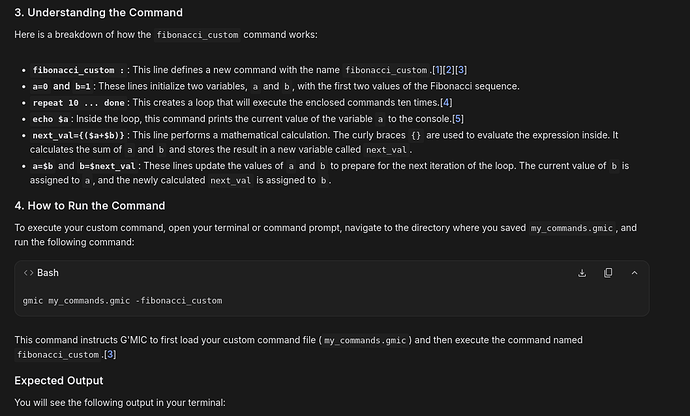Open citation [3] below the Bash block
Viewport: 690px width, 416px height.
click(110, 355)
